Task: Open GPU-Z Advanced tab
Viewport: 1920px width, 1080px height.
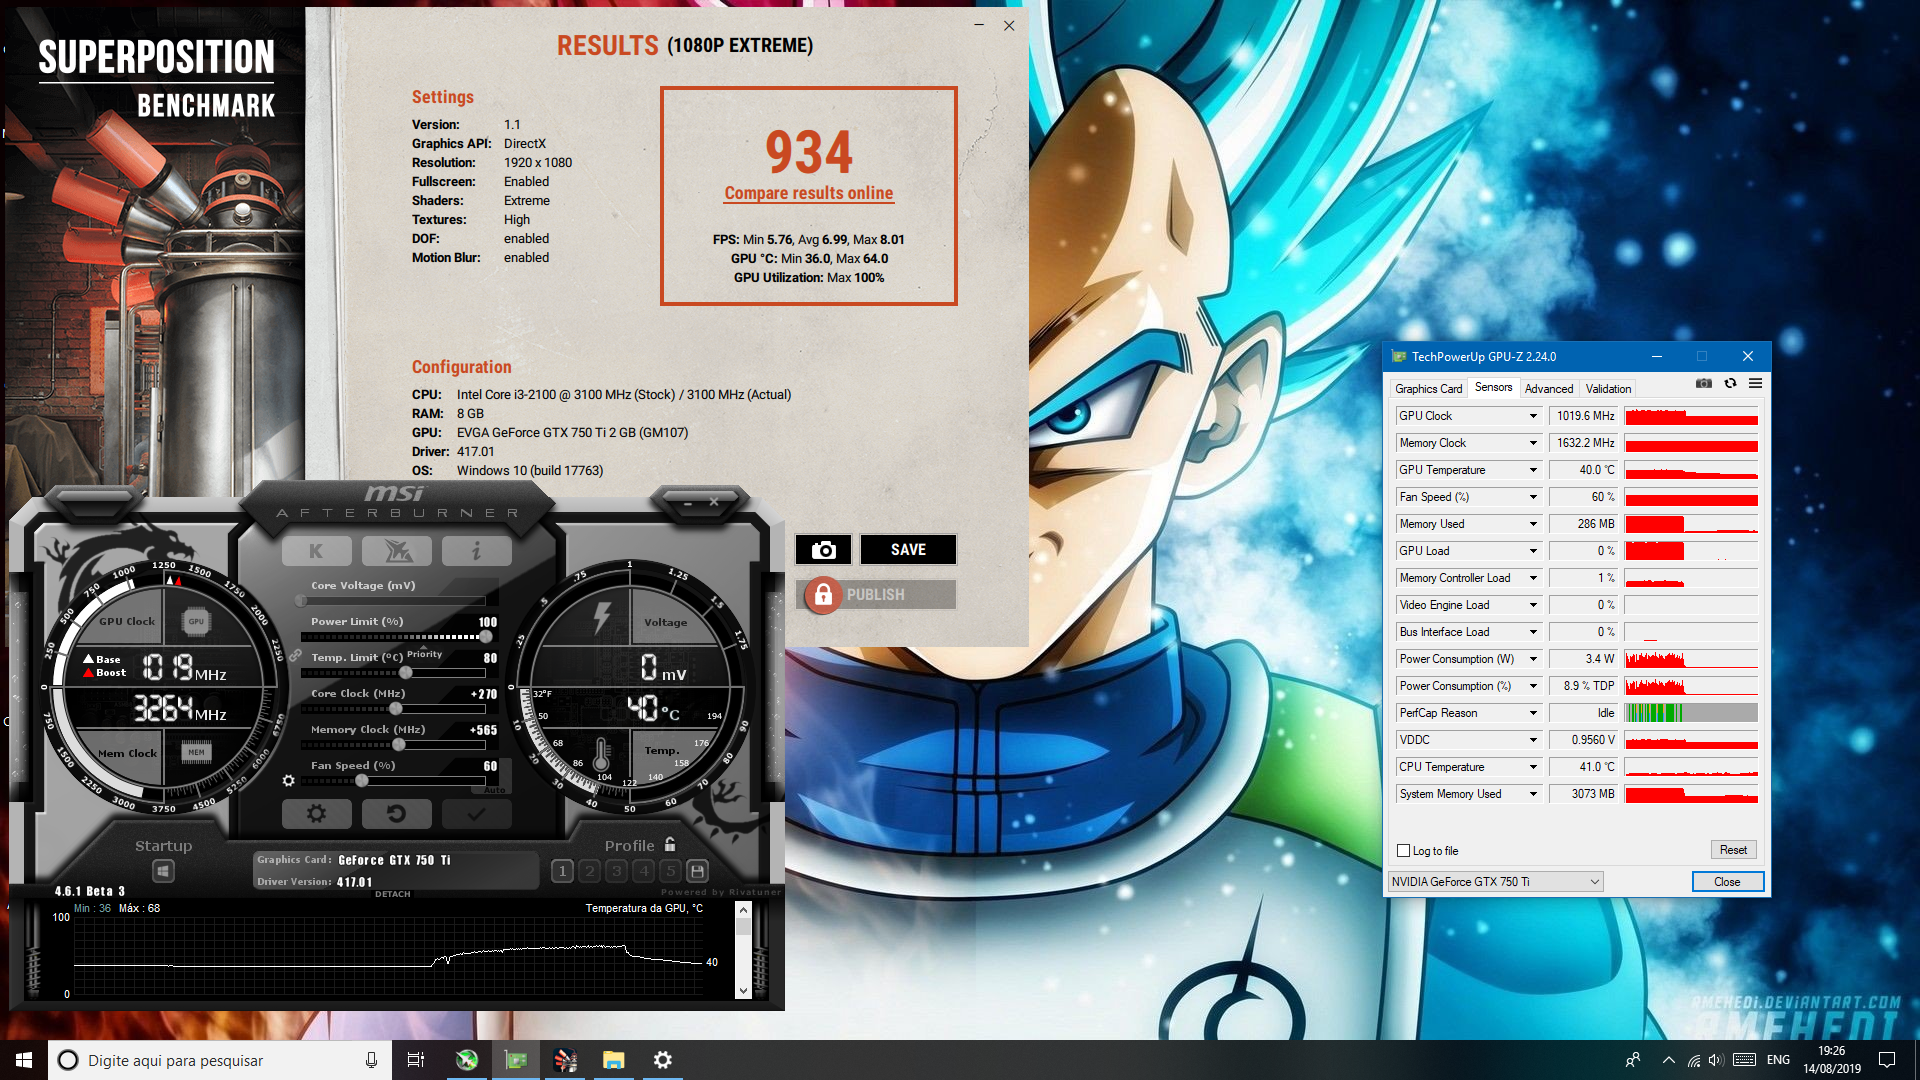Action: point(1548,389)
